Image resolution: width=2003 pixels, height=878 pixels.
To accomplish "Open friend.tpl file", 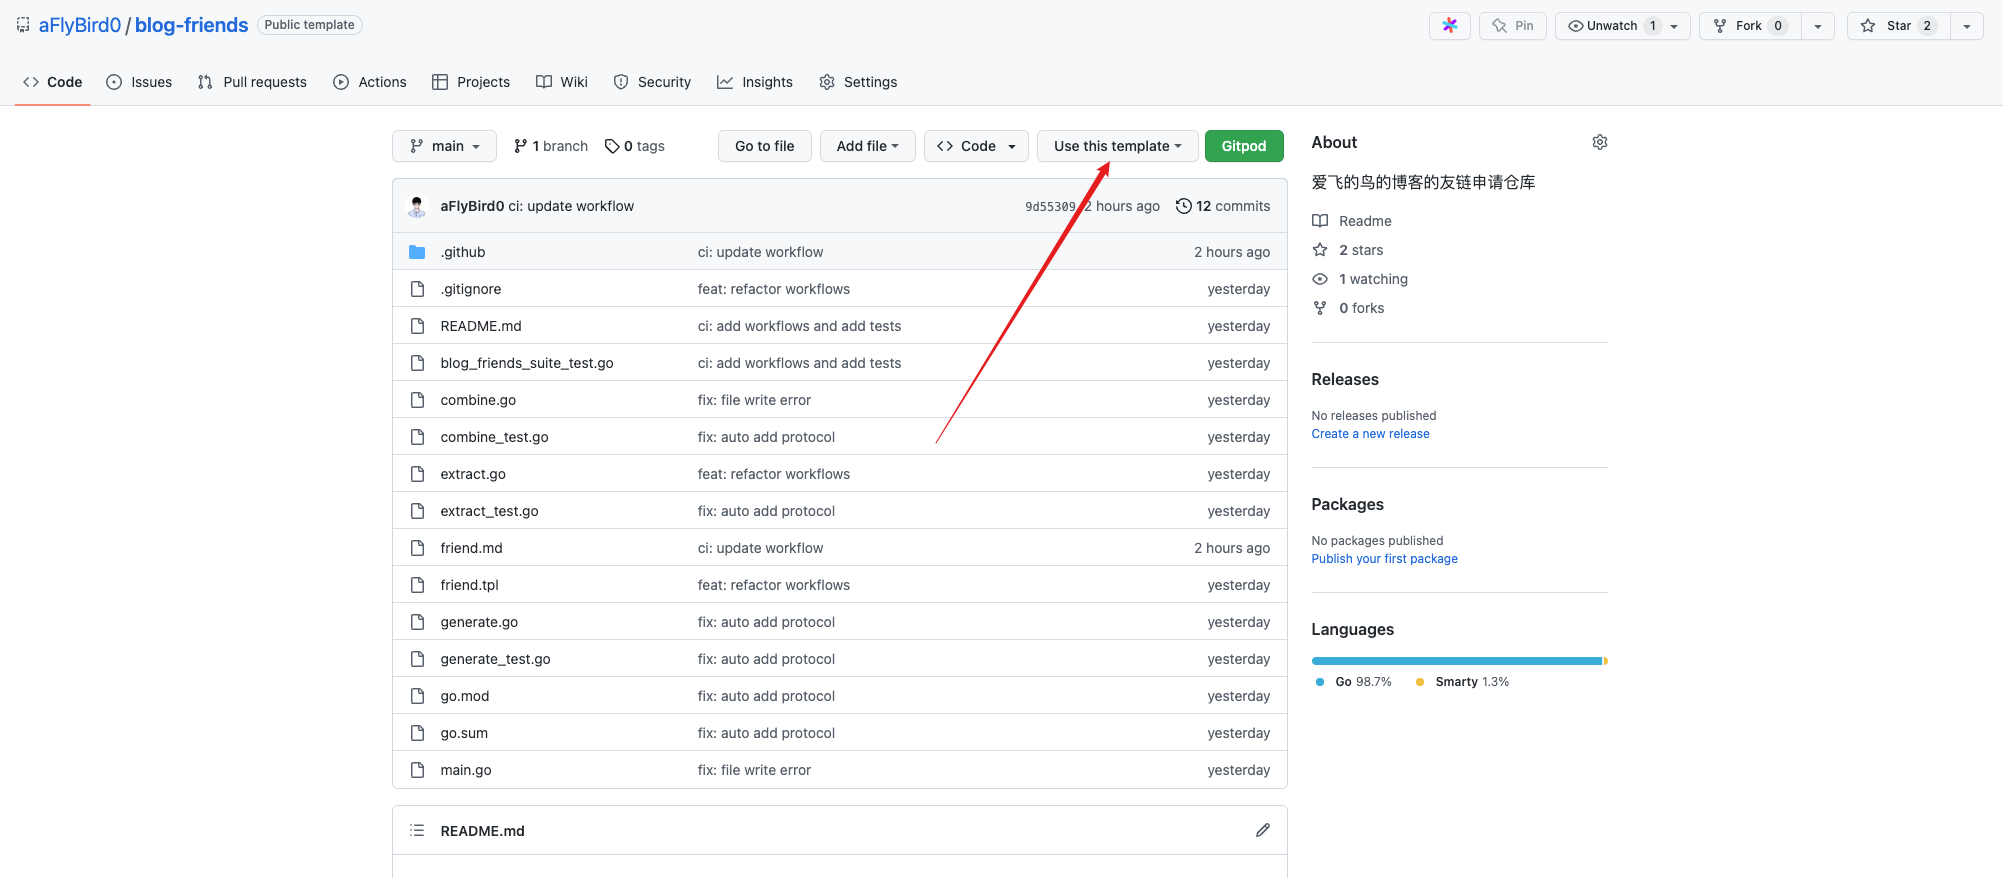I will point(469,585).
